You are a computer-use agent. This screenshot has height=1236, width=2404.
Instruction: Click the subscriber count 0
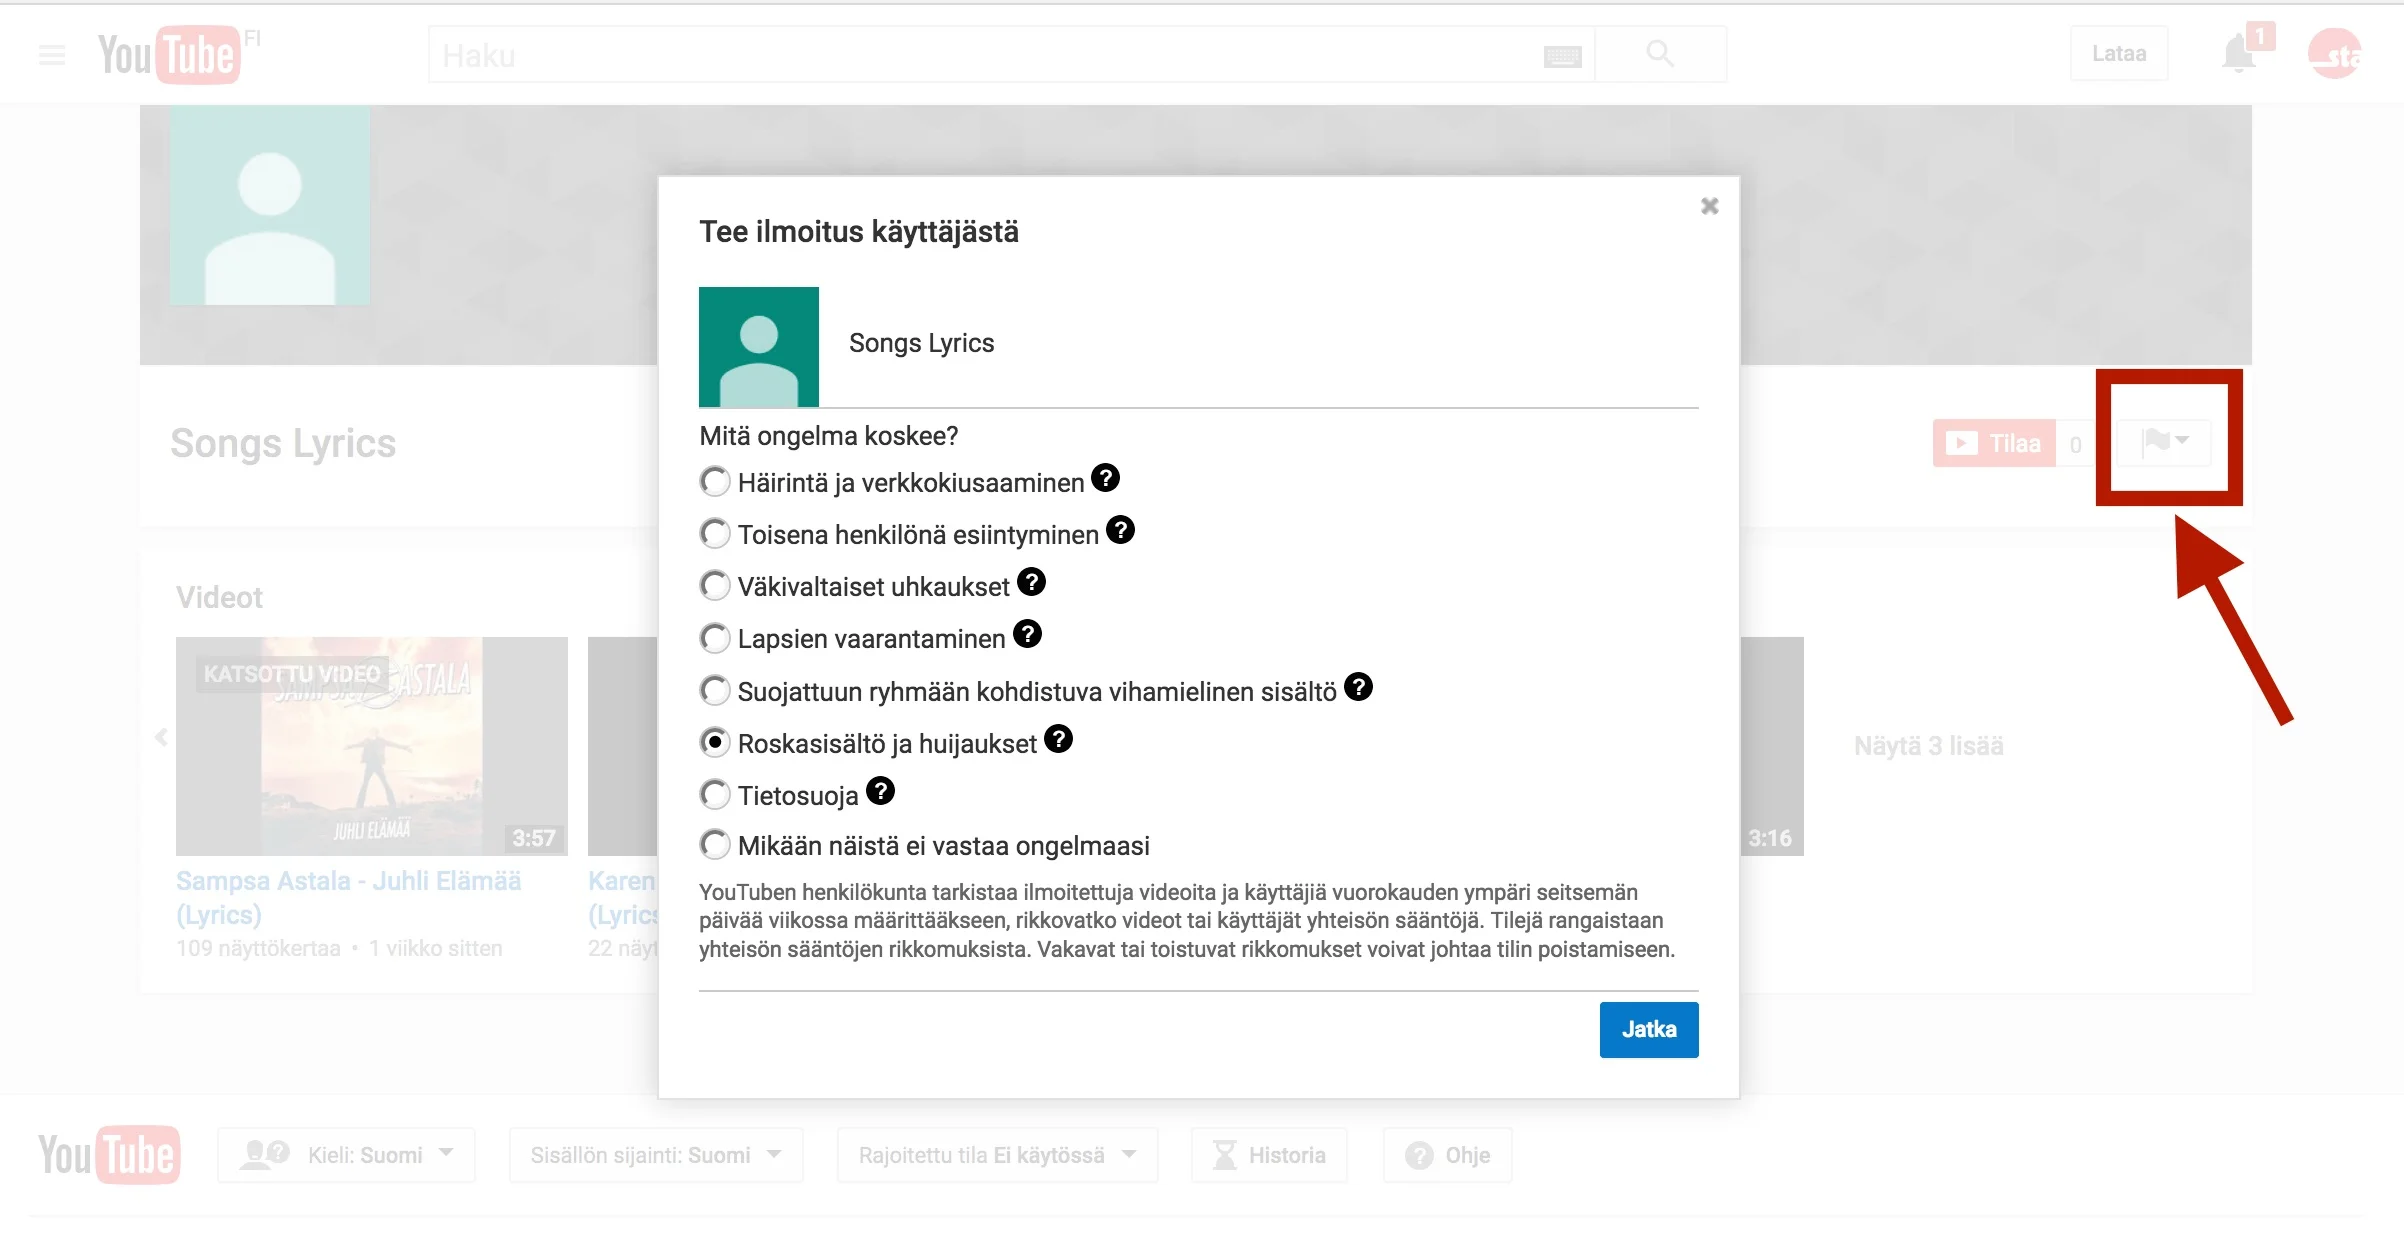pos(2075,444)
